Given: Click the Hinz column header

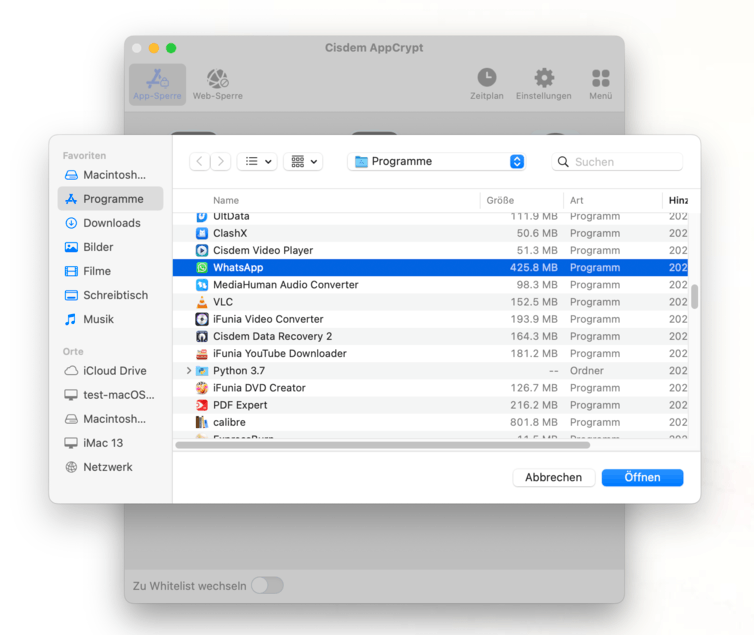Looking at the screenshot, I should coord(678,200).
